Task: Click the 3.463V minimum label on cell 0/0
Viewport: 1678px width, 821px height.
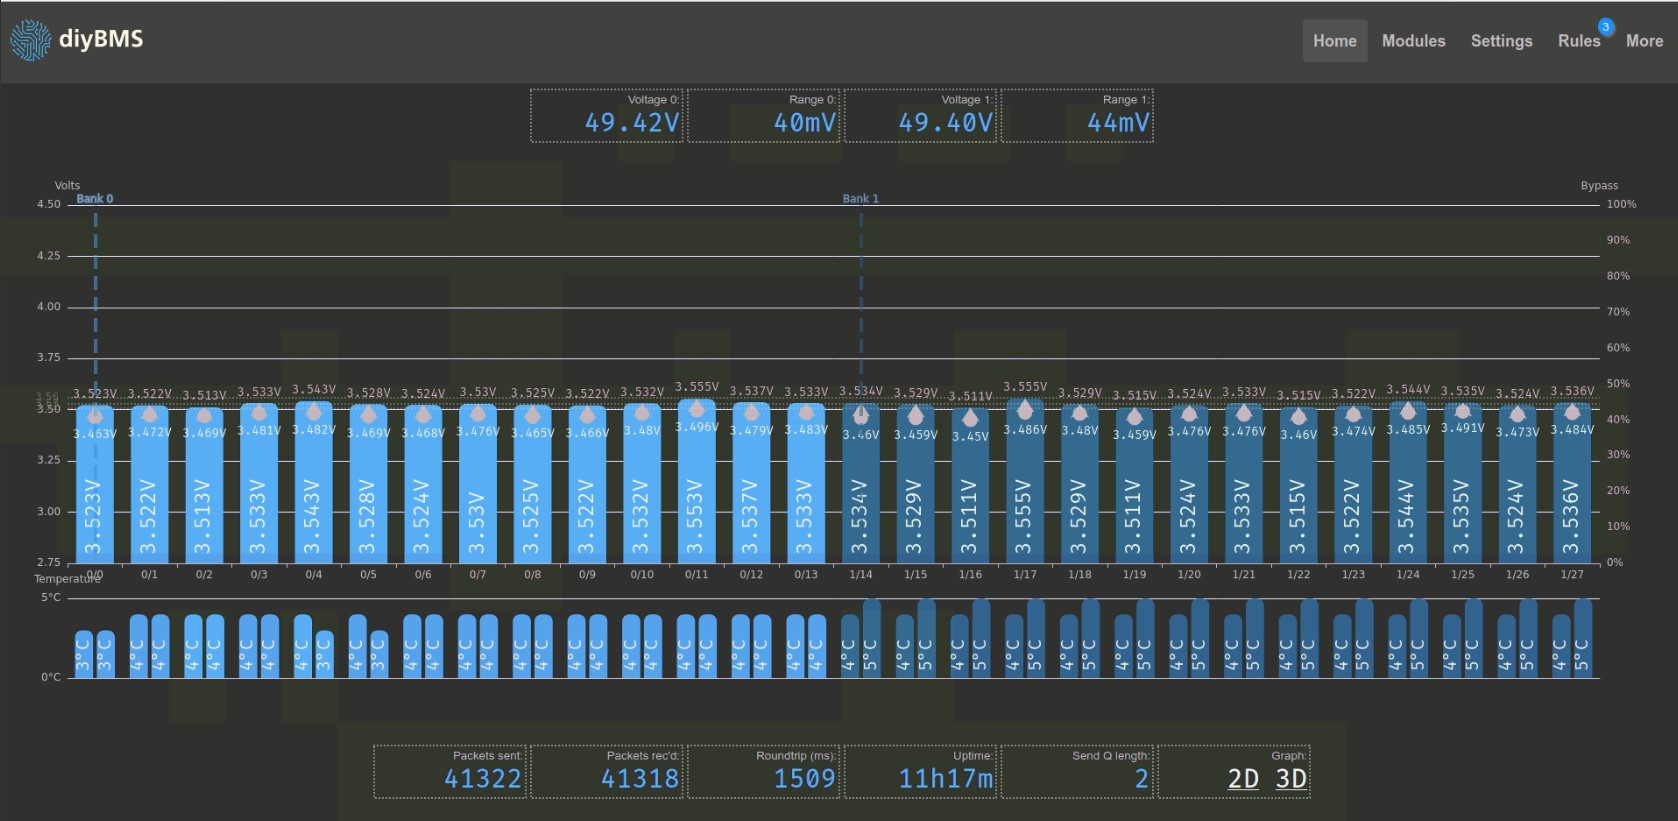Action: (x=95, y=434)
